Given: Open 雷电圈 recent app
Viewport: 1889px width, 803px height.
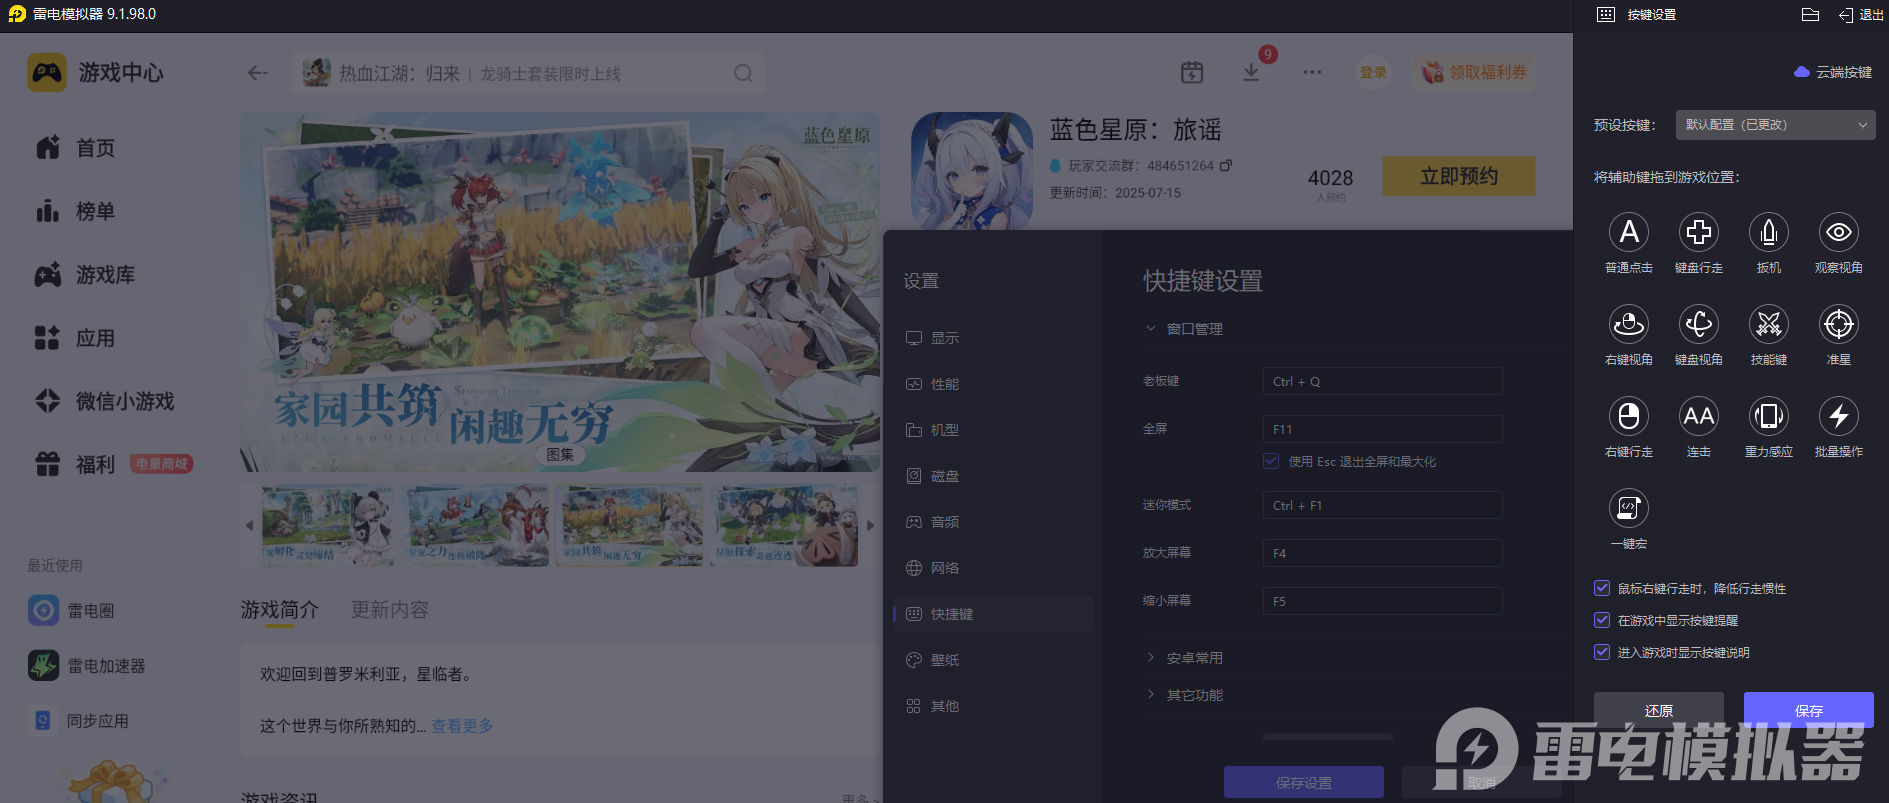Looking at the screenshot, I should [71, 610].
